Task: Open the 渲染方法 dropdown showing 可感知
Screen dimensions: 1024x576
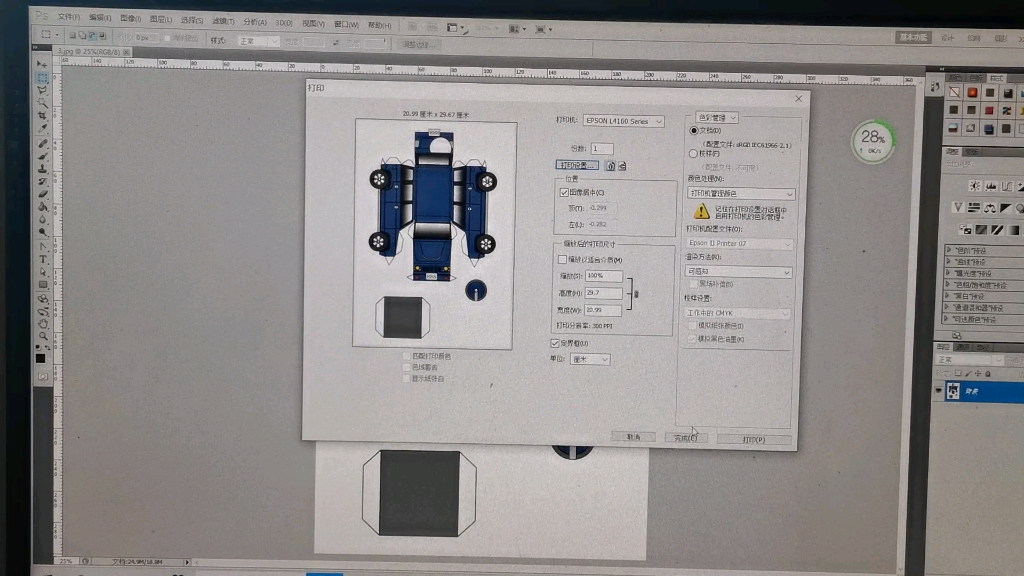Action: coord(737,272)
